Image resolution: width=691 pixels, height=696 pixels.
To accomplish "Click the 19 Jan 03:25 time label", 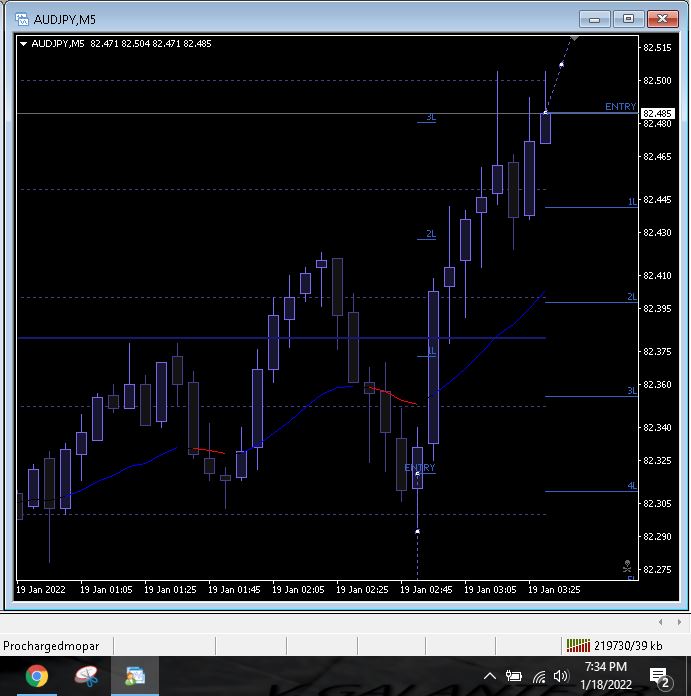I will tap(554, 589).
